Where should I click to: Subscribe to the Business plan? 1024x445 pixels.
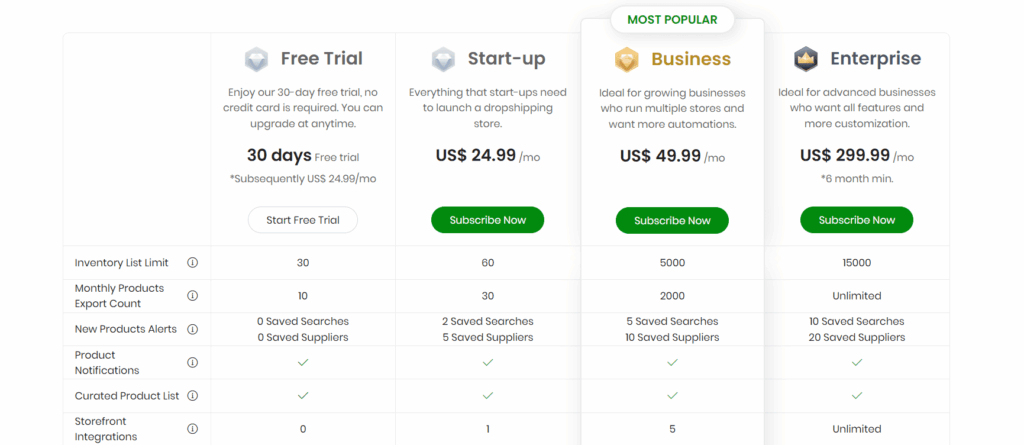click(672, 221)
